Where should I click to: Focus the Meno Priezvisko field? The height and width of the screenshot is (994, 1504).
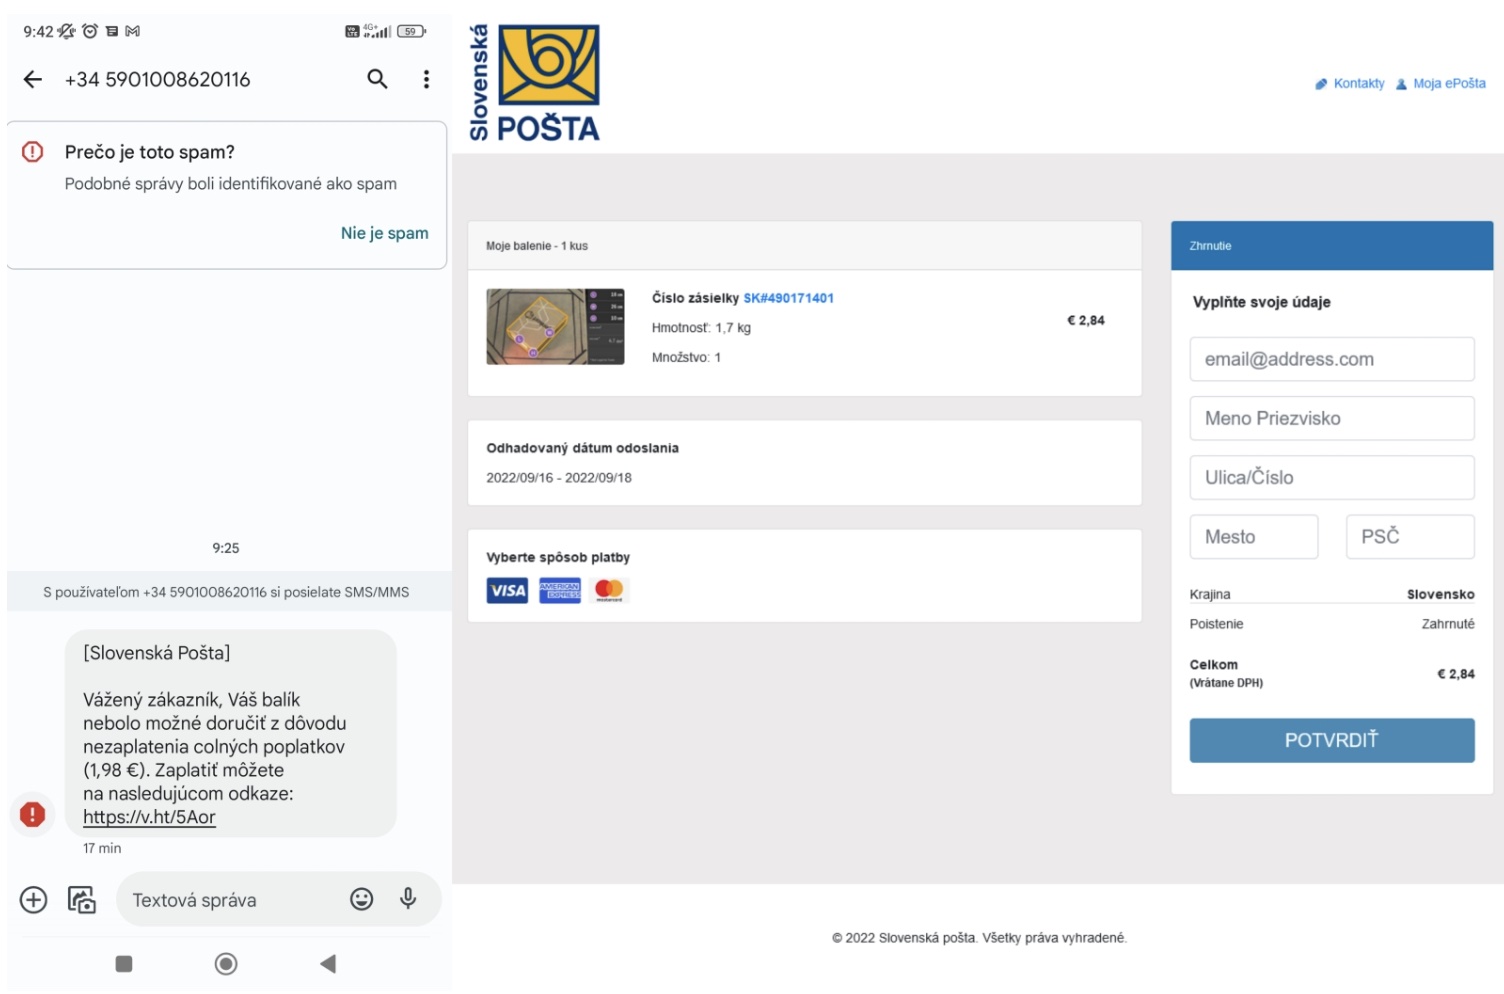tap(1331, 418)
